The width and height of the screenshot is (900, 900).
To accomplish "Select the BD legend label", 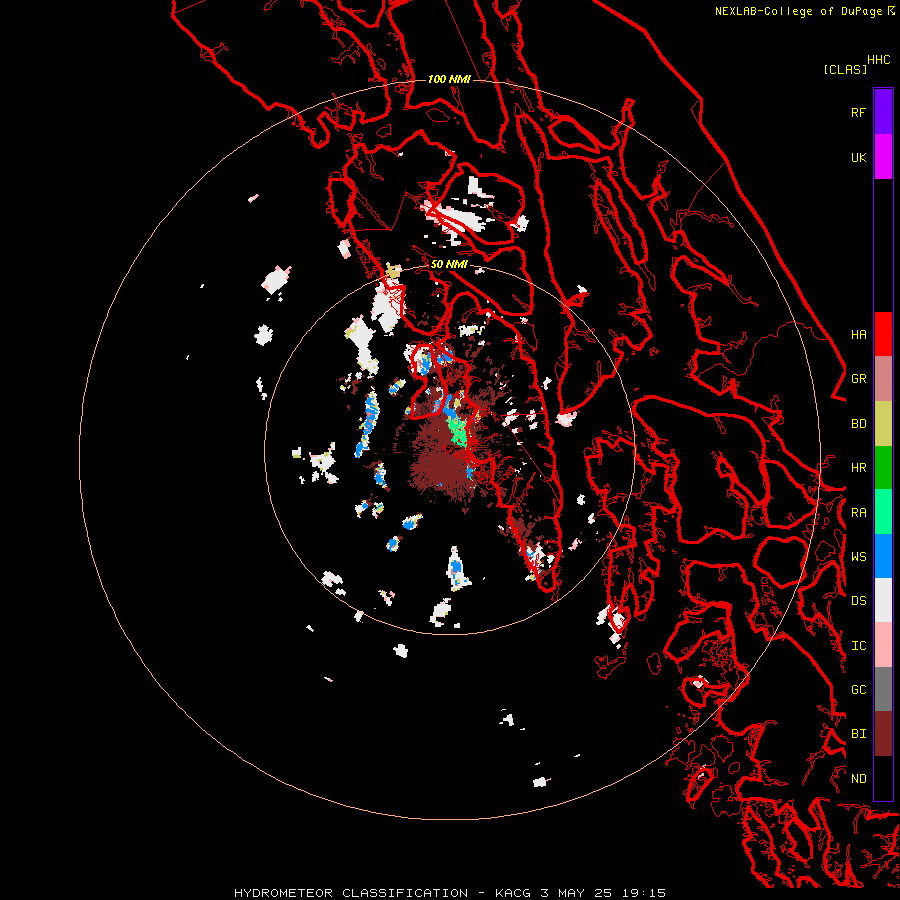I will coord(858,424).
